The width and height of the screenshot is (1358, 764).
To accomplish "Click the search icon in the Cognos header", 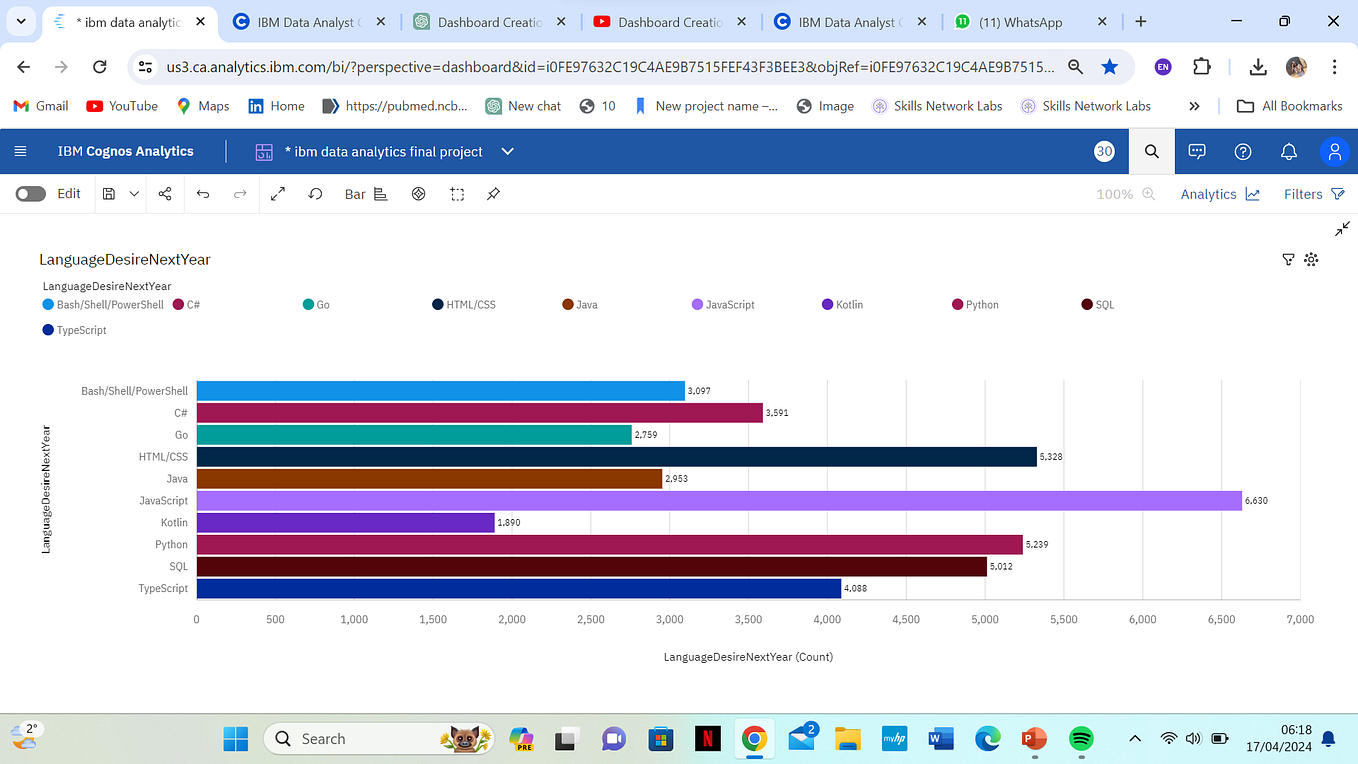I will click(x=1151, y=151).
